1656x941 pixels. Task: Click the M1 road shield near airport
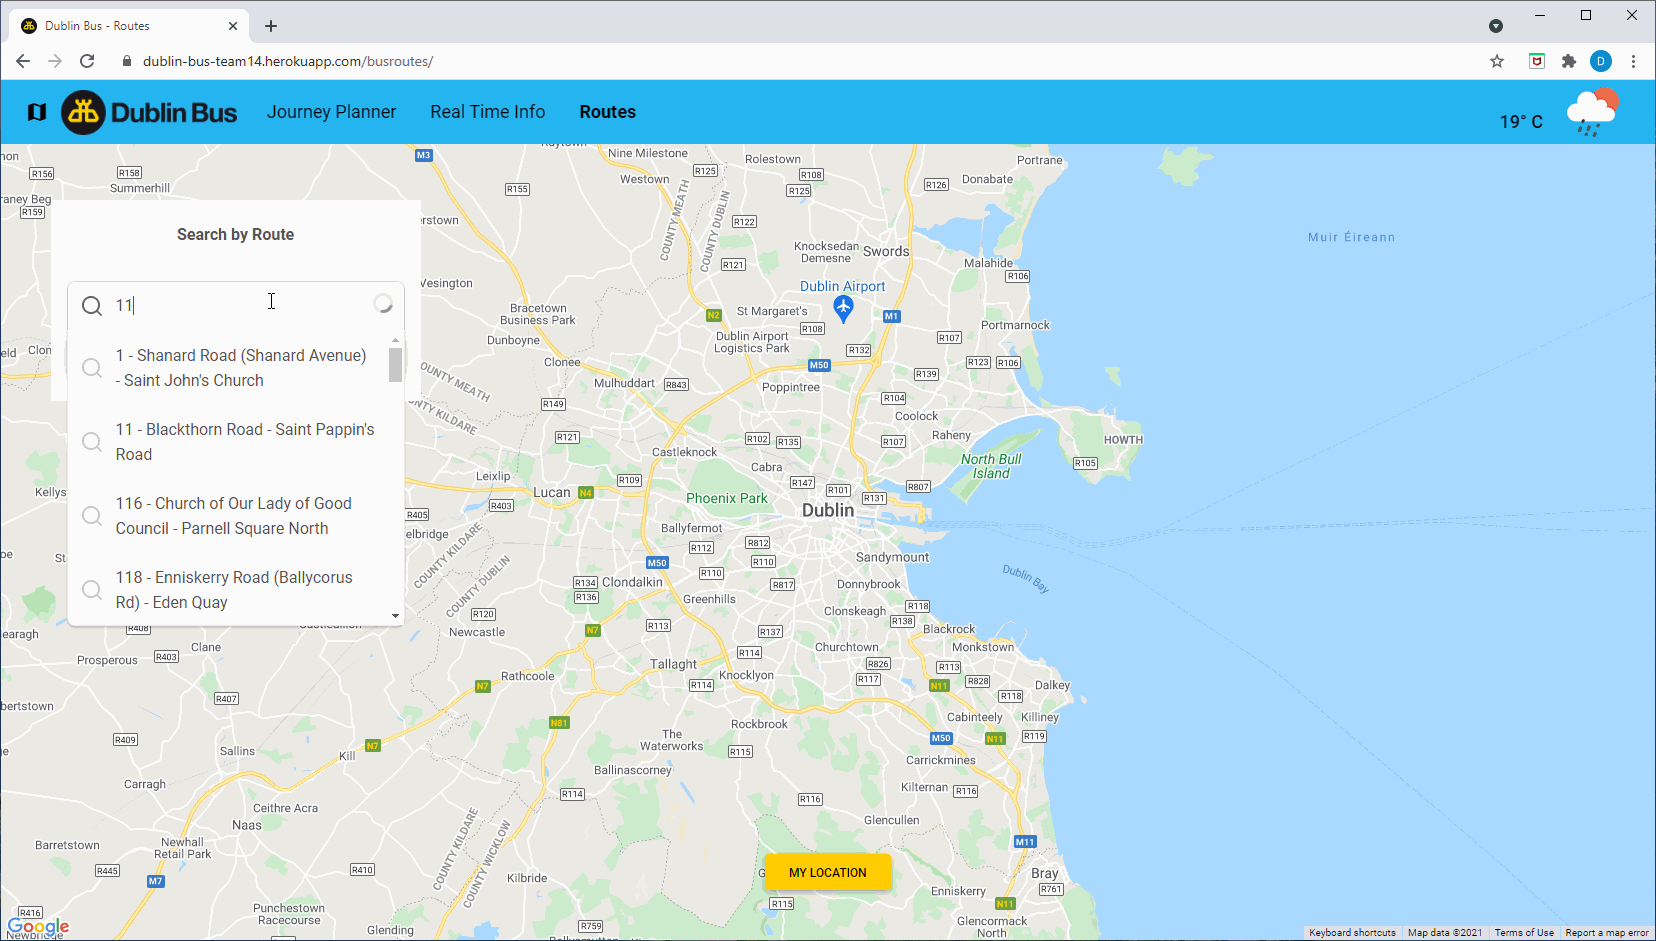click(x=891, y=316)
